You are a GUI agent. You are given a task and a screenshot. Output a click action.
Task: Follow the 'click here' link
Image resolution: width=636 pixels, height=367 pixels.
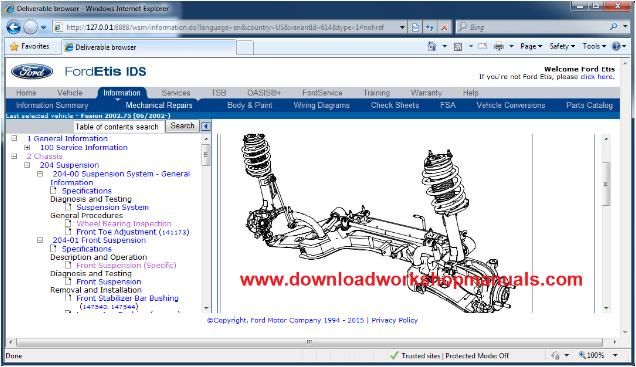tap(597, 77)
